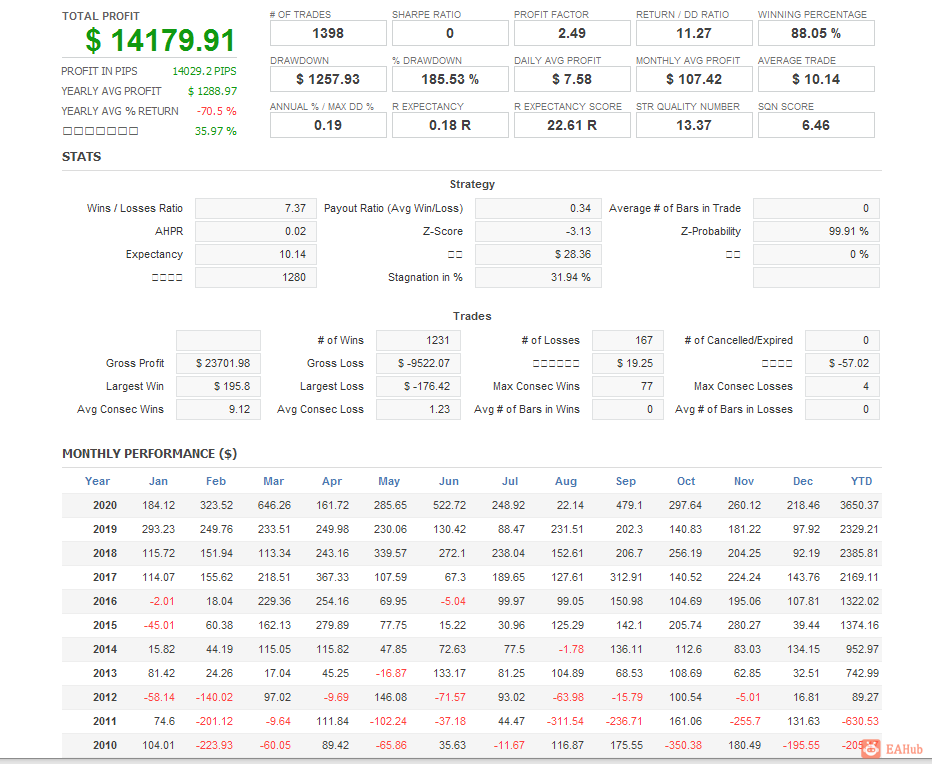Click the YTD column header
The image size is (932, 764).
[861, 481]
